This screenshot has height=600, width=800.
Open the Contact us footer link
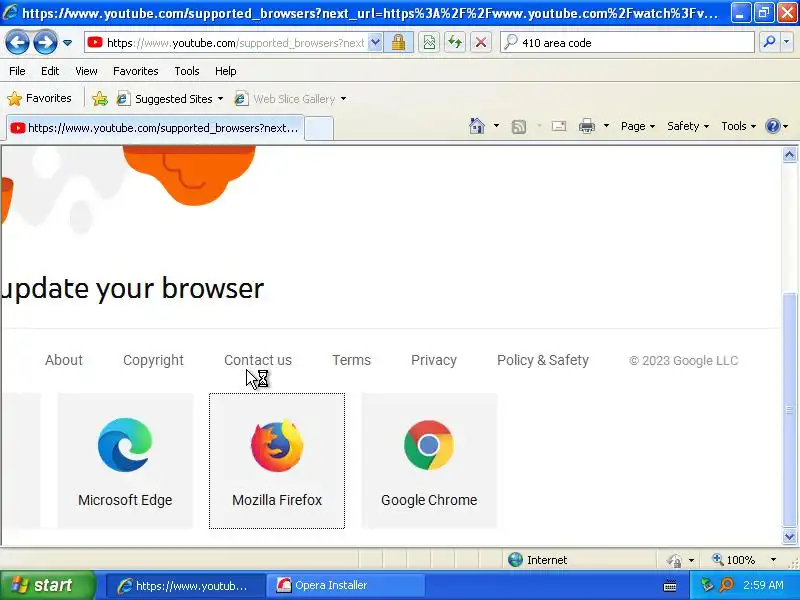pyautogui.click(x=258, y=360)
